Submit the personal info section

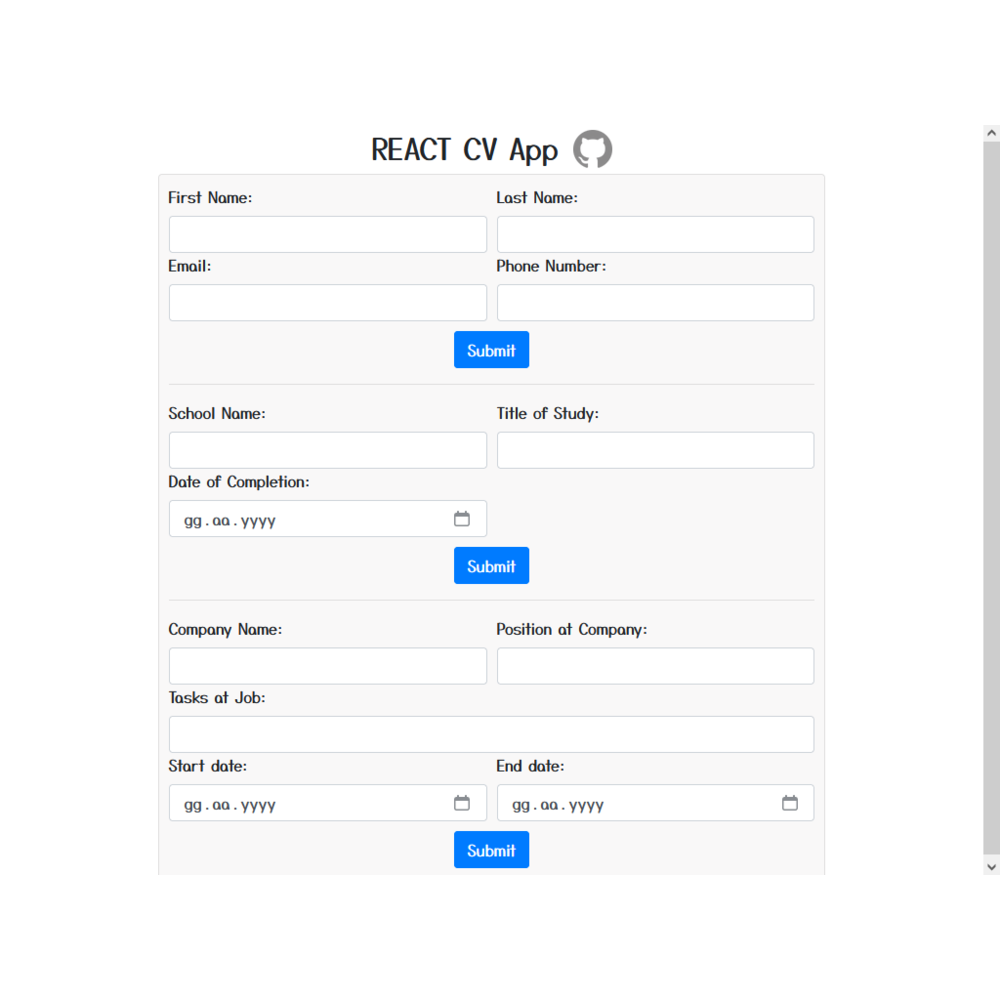491,349
